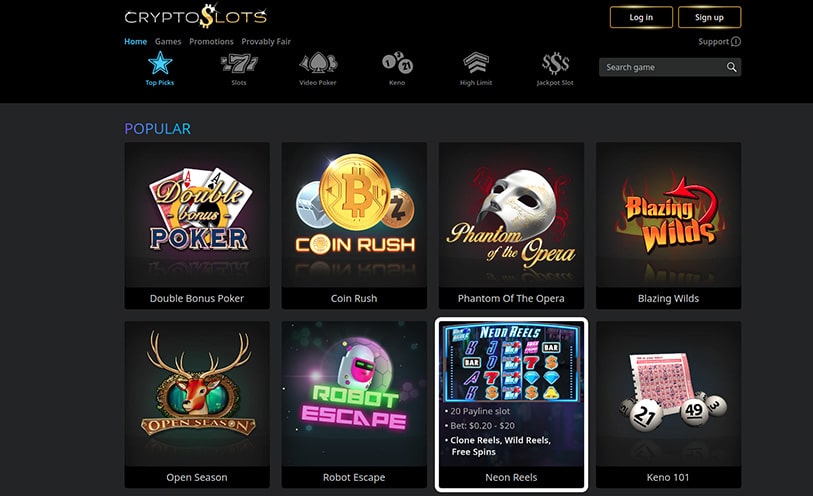Click the CryptoSlots logo

point(196,16)
